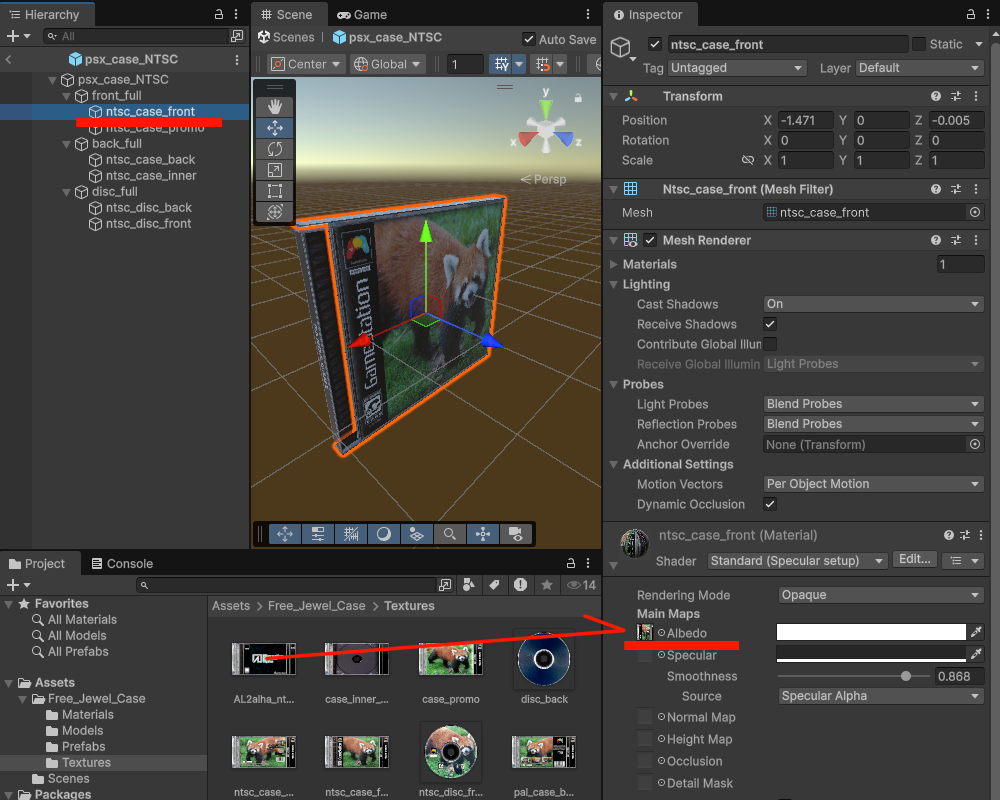Expand the Materials foldout
This screenshot has height=800, width=1000.
pyautogui.click(x=614, y=264)
